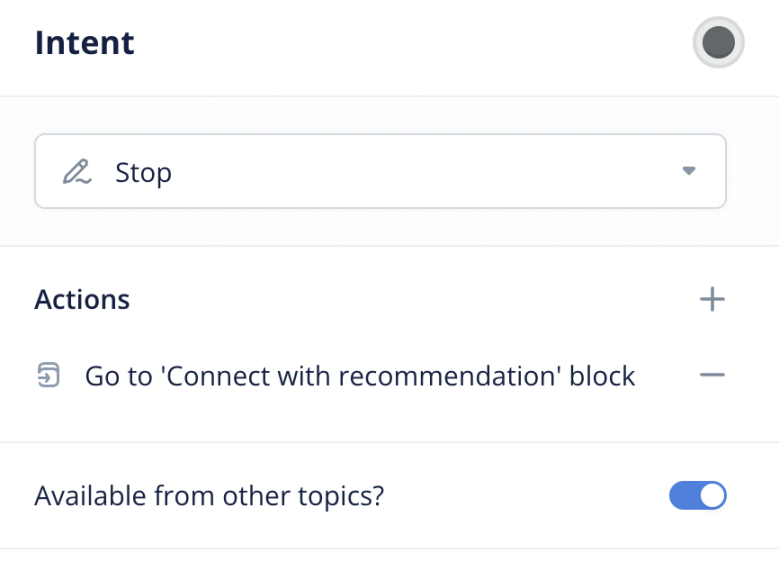The width and height of the screenshot is (779, 562).
Task: Toggle off 'Available from other topics?' switch
Action: pyautogui.click(x=697, y=496)
